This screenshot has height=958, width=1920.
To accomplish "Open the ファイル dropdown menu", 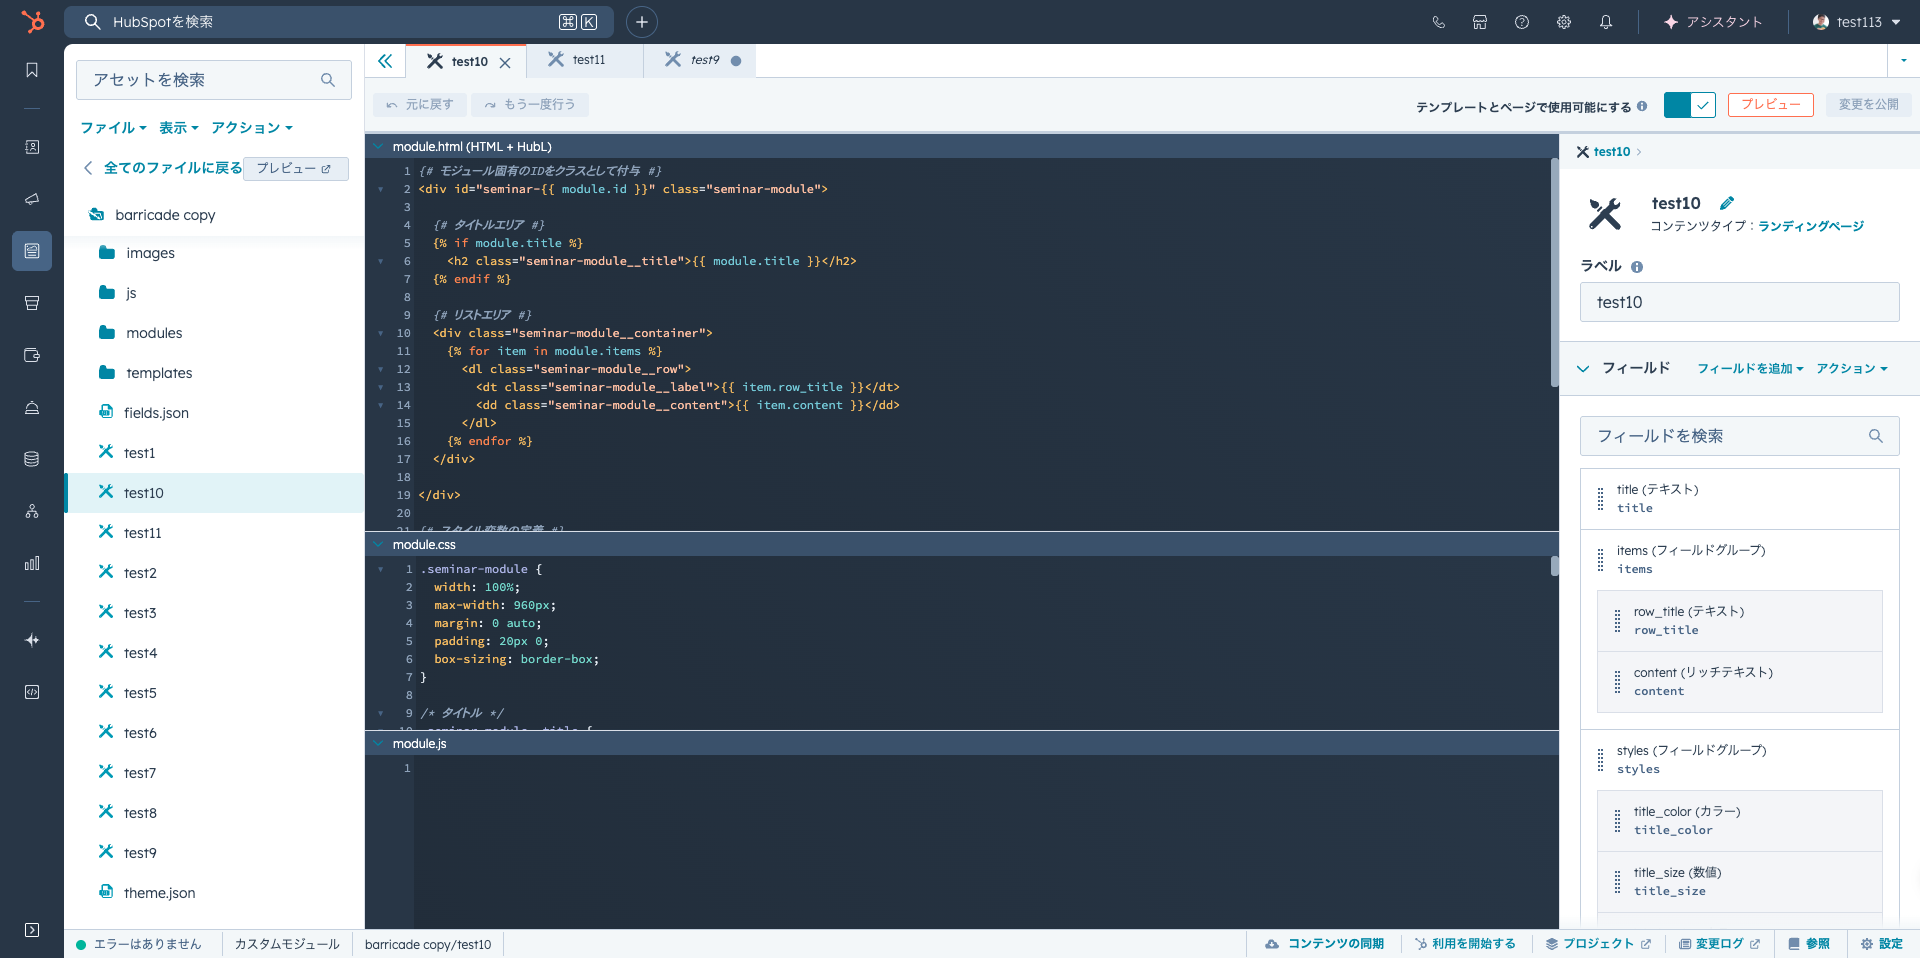I will click(x=113, y=128).
